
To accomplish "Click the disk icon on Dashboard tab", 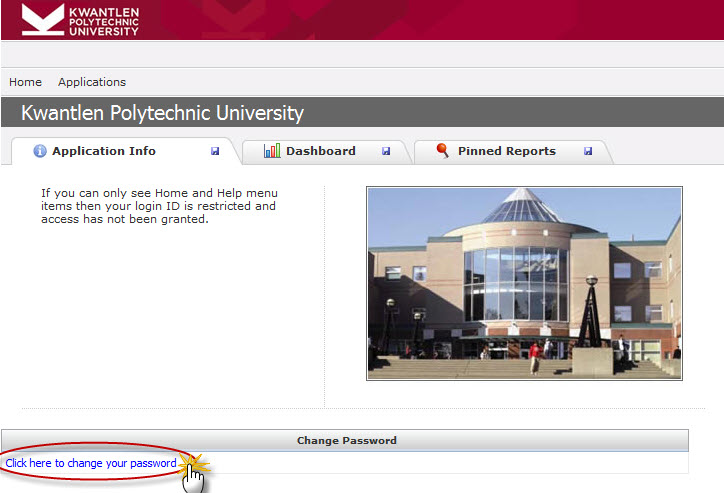I will pos(386,152).
